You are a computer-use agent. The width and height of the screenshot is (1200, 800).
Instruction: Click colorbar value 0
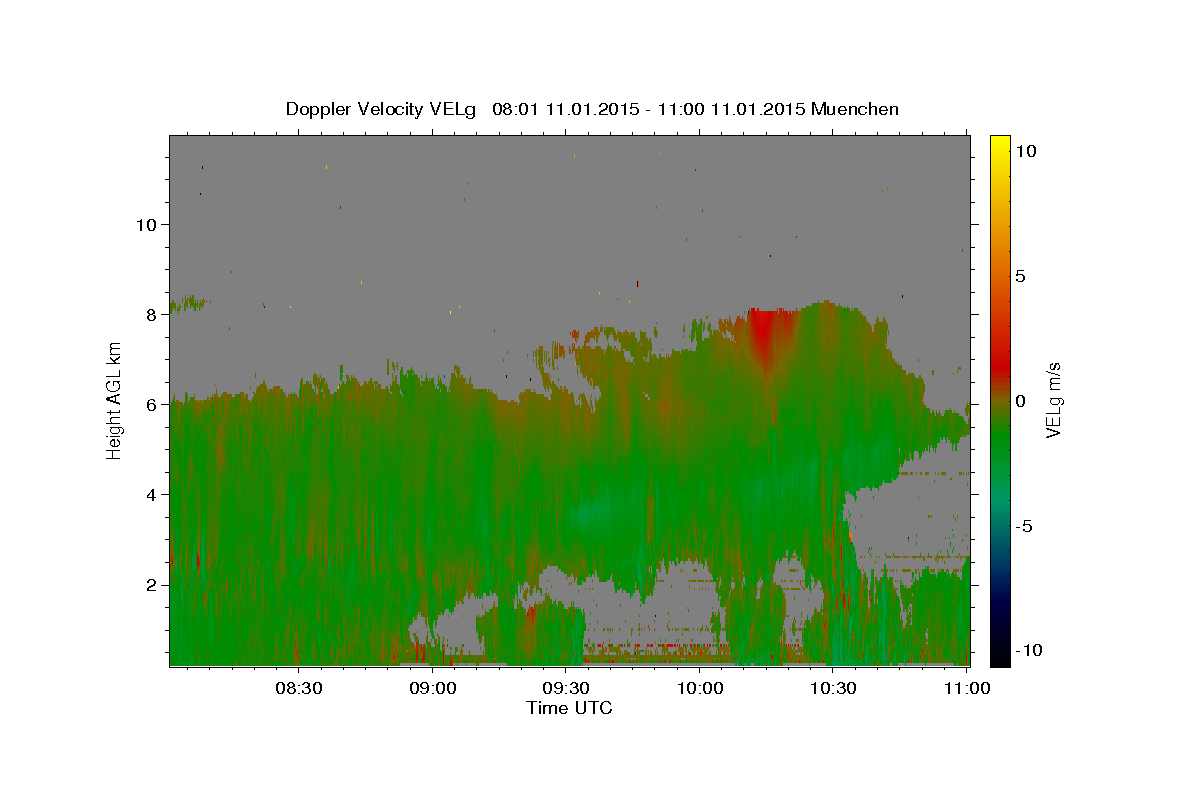coord(1021,401)
